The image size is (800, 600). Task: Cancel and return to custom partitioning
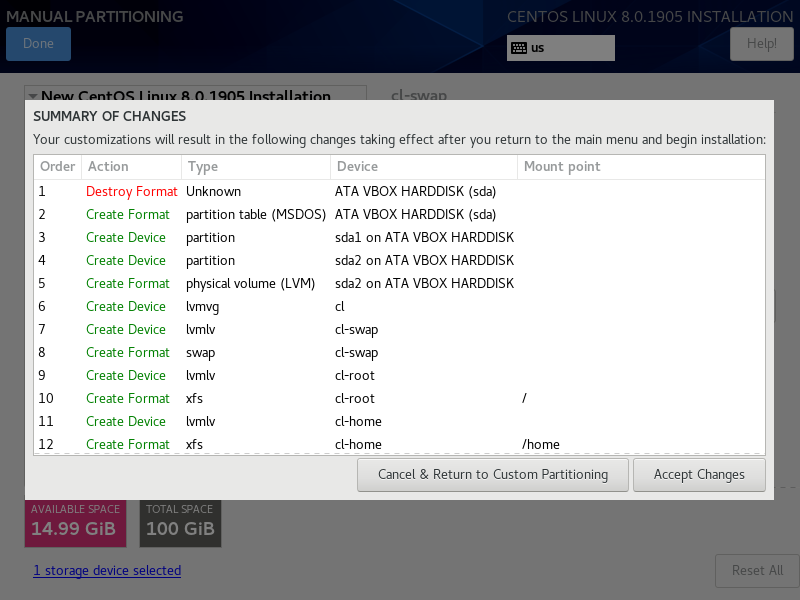(x=492, y=475)
